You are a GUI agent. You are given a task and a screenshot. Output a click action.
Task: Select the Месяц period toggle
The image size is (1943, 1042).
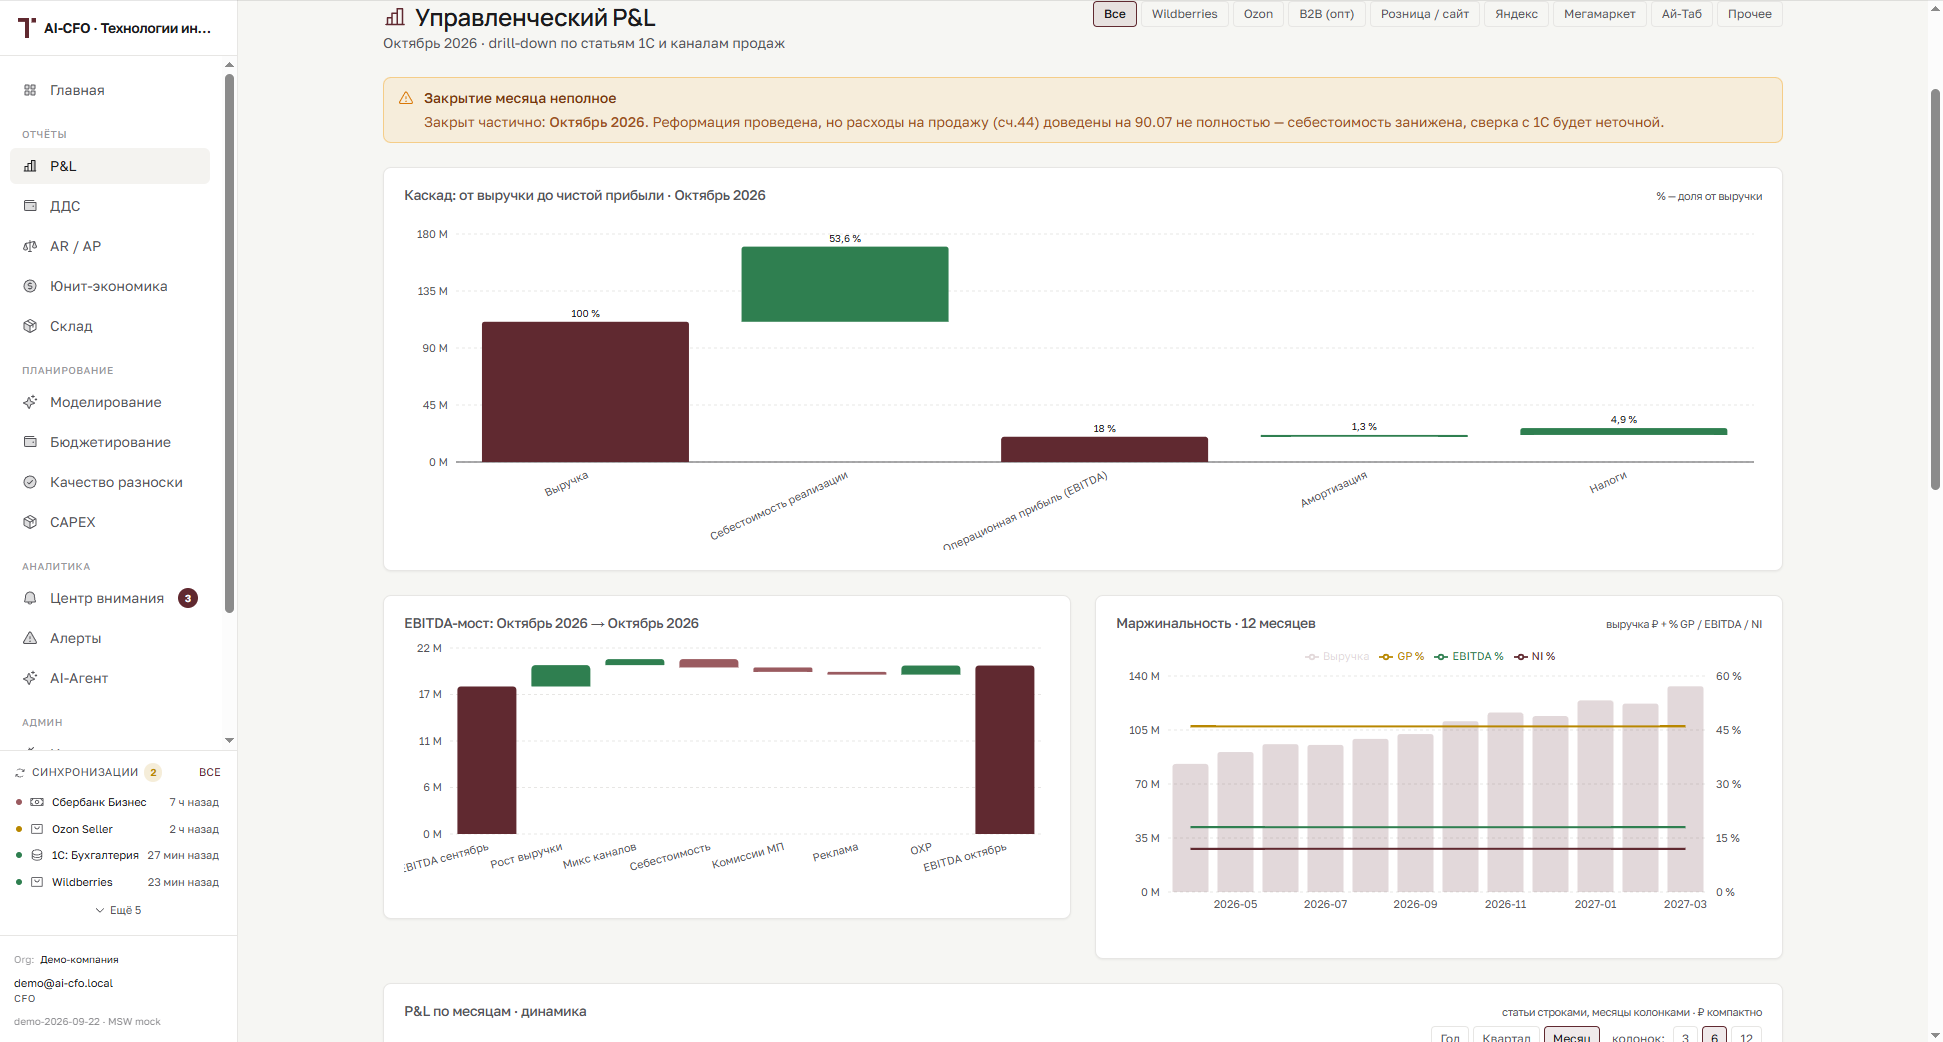coord(1571,1036)
